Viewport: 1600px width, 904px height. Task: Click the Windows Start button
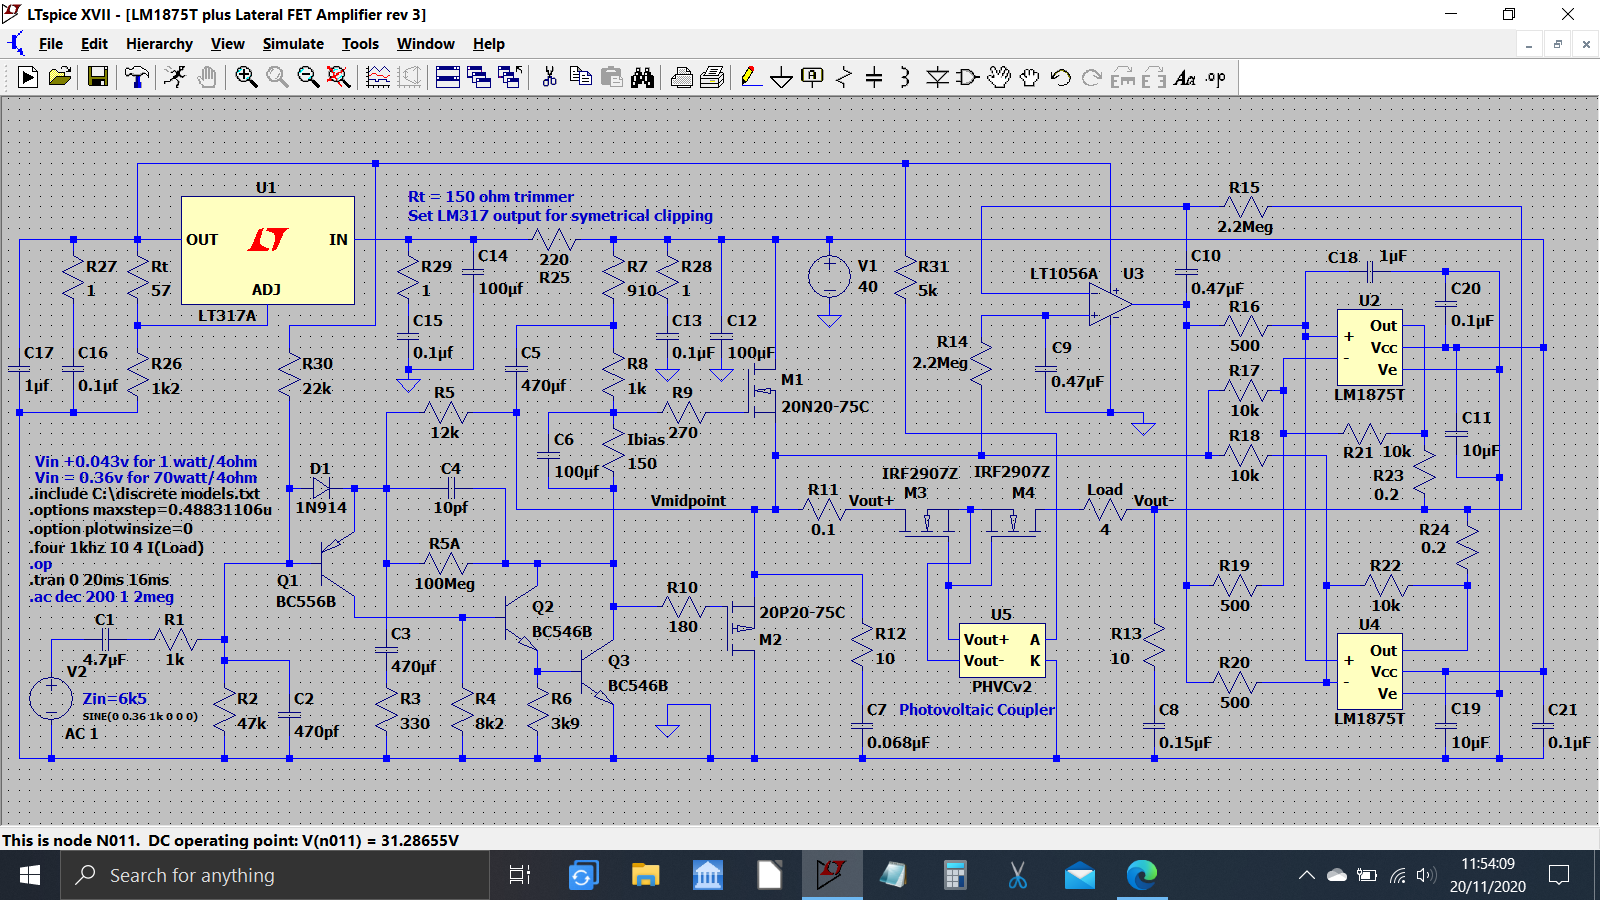point(30,876)
